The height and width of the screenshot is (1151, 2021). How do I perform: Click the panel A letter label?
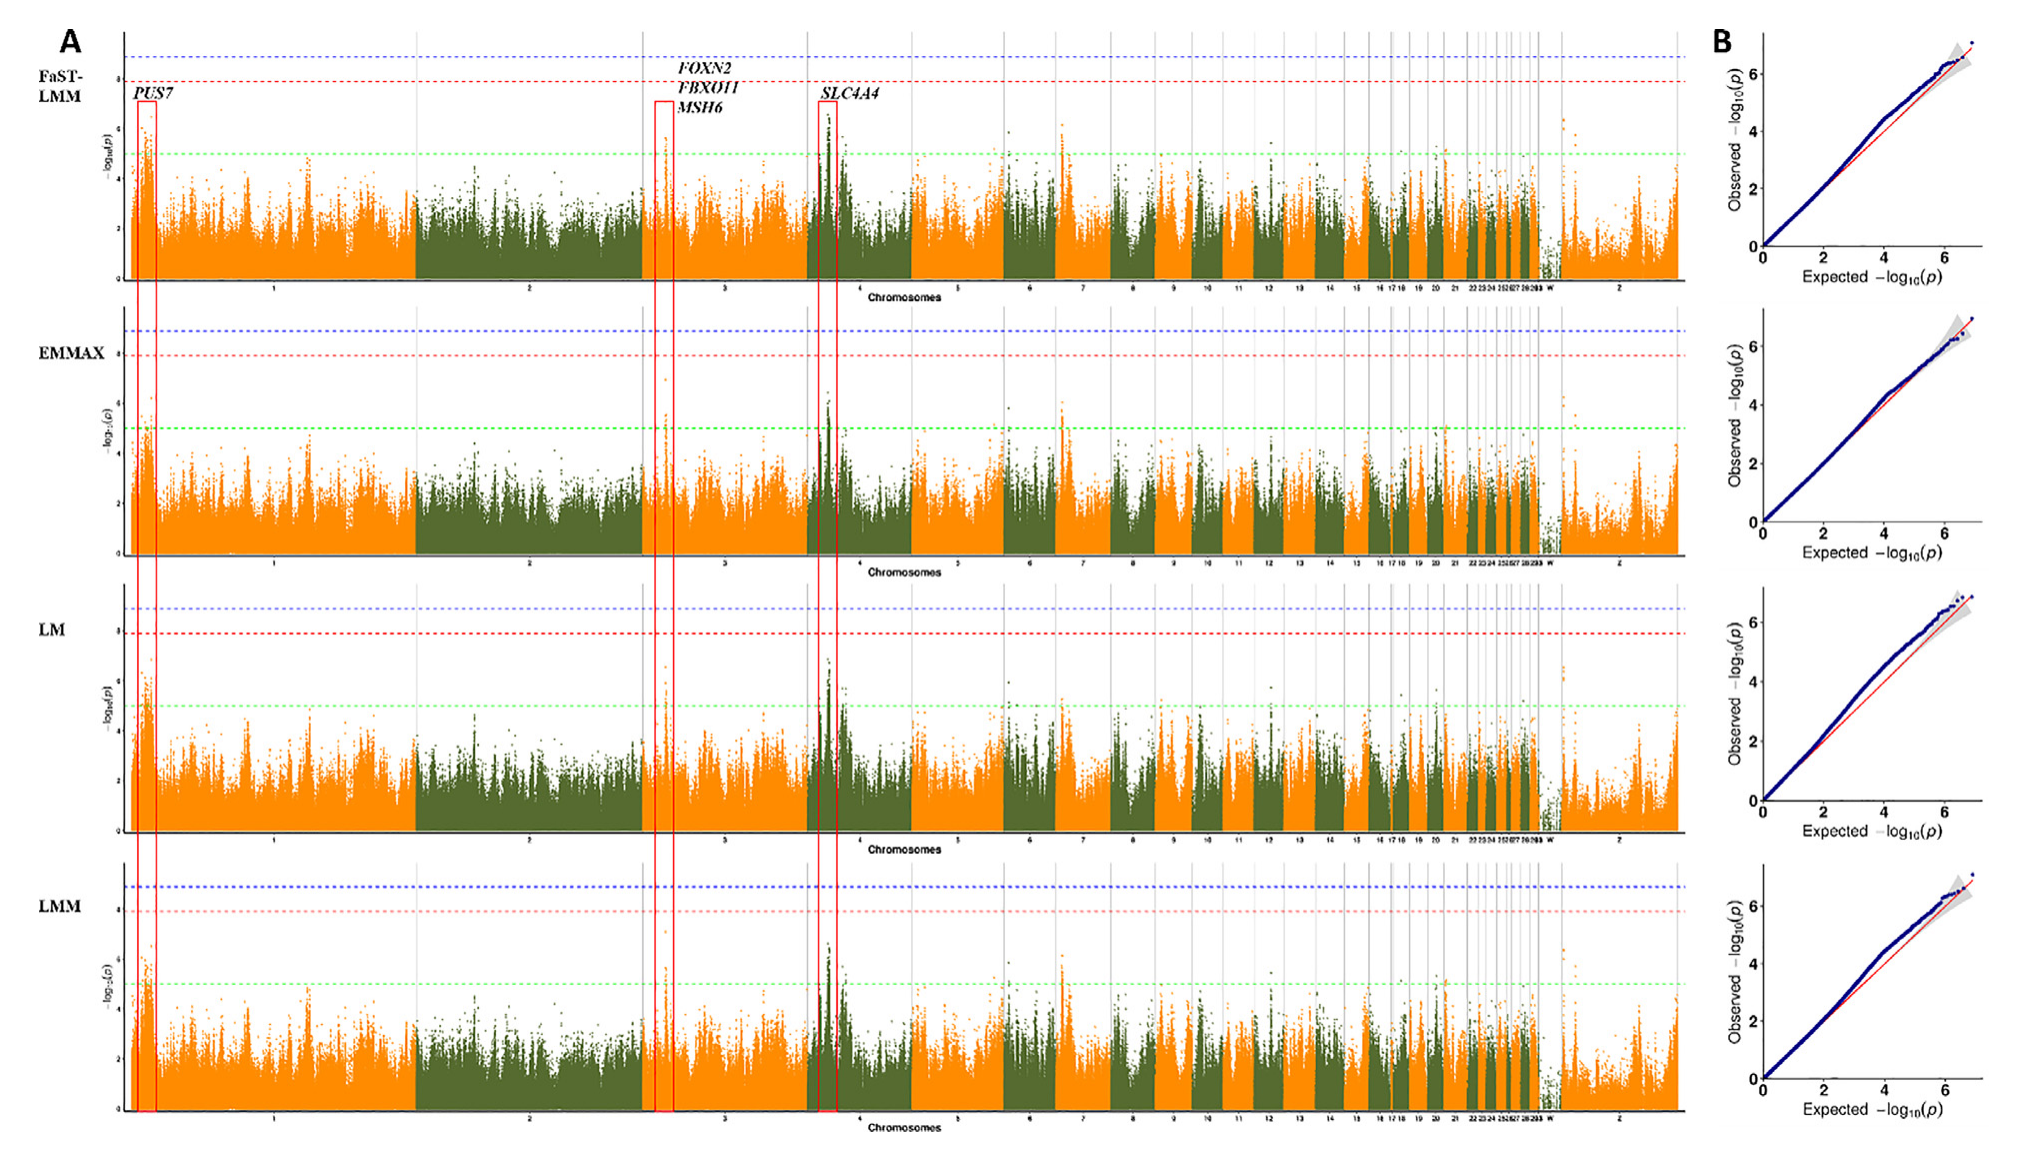point(70,42)
